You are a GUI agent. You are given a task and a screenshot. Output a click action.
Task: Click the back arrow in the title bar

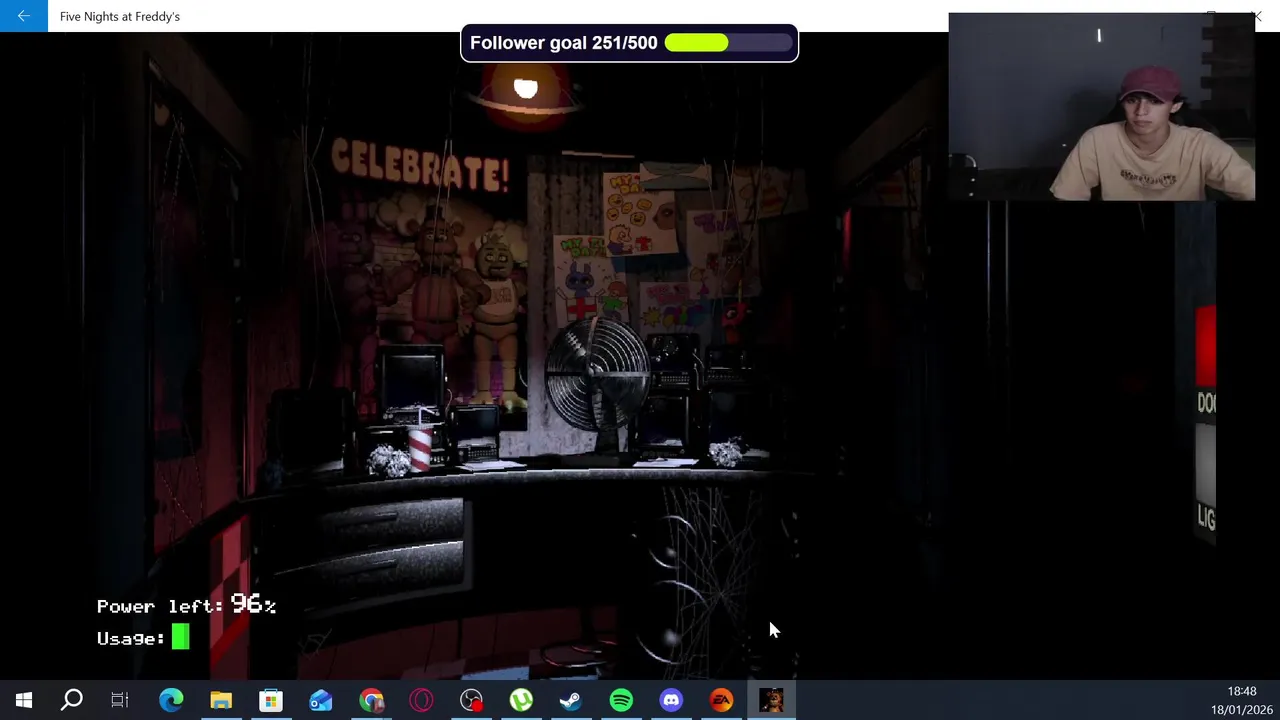[x=23, y=16]
